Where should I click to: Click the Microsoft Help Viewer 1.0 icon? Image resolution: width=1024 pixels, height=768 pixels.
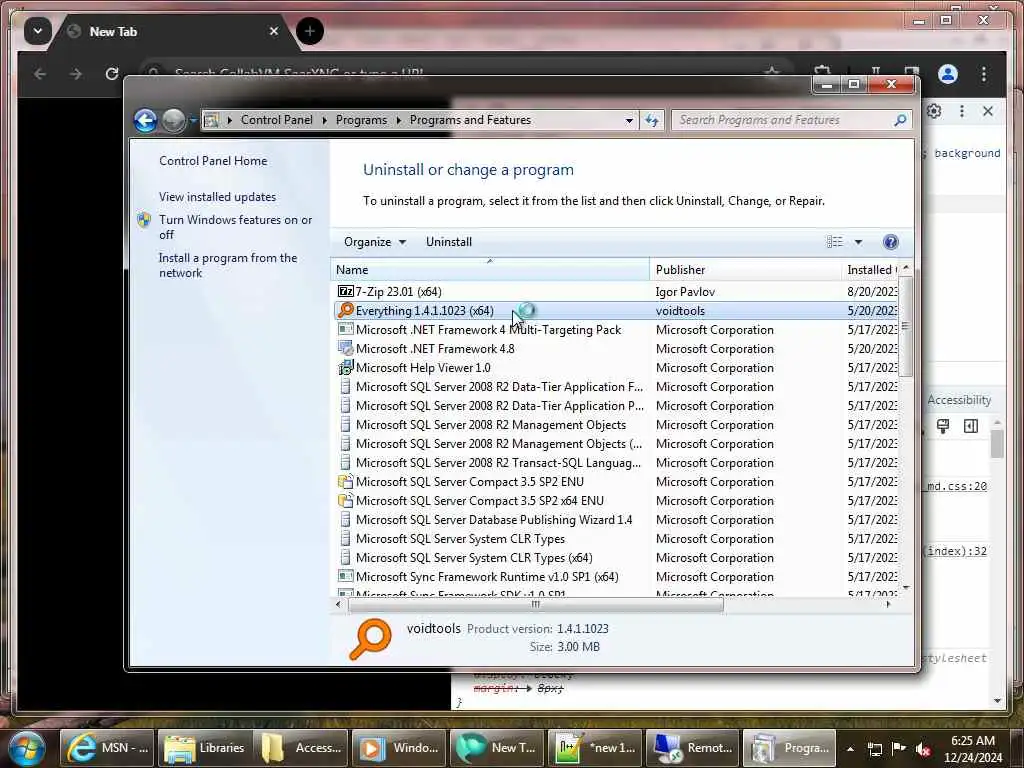[345, 368]
